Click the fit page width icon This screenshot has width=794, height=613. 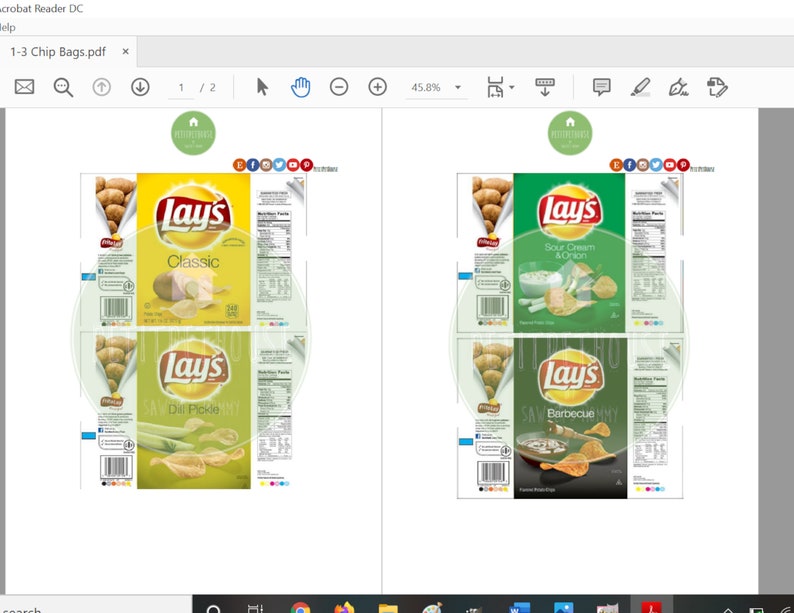[495, 87]
